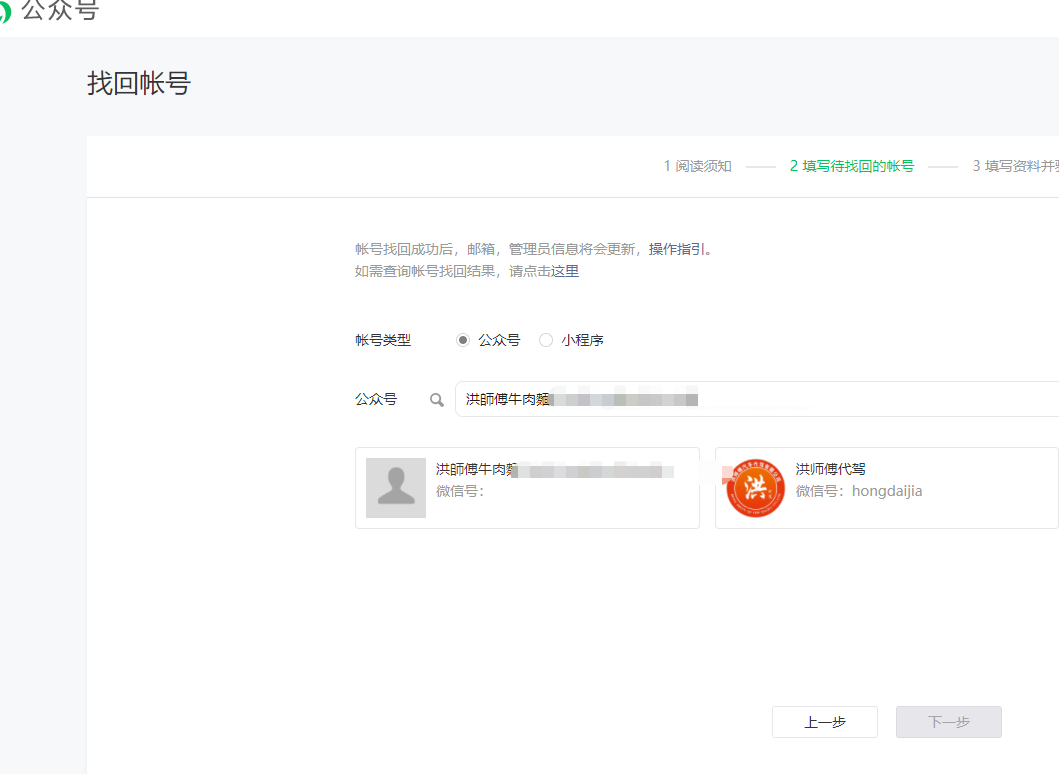1059x774 pixels.
Task: Click the 找回帐号 page heading
Action: [139, 84]
